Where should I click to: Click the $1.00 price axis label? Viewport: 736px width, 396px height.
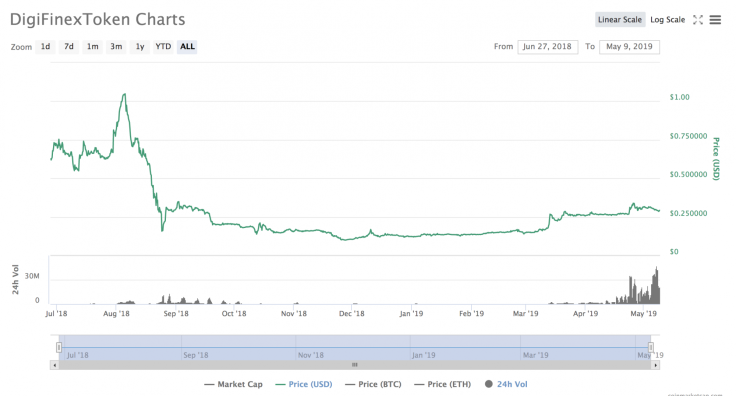tap(679, 97)
